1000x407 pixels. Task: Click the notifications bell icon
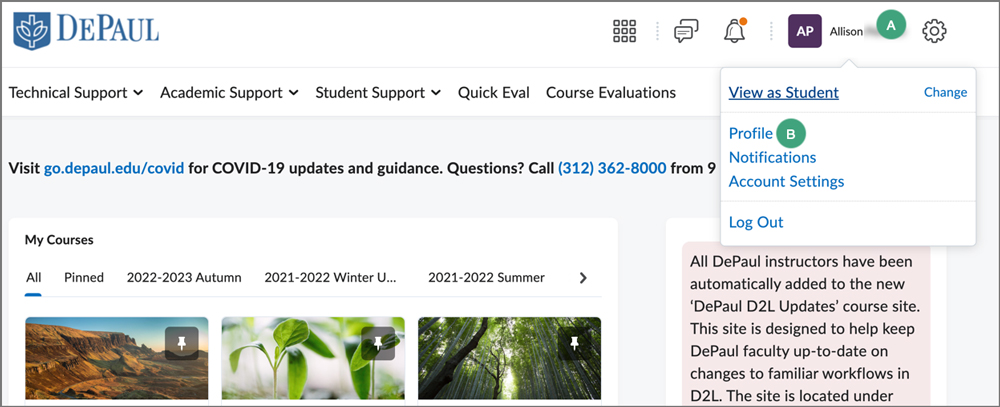pyautogui.click(x=734, y=31)
